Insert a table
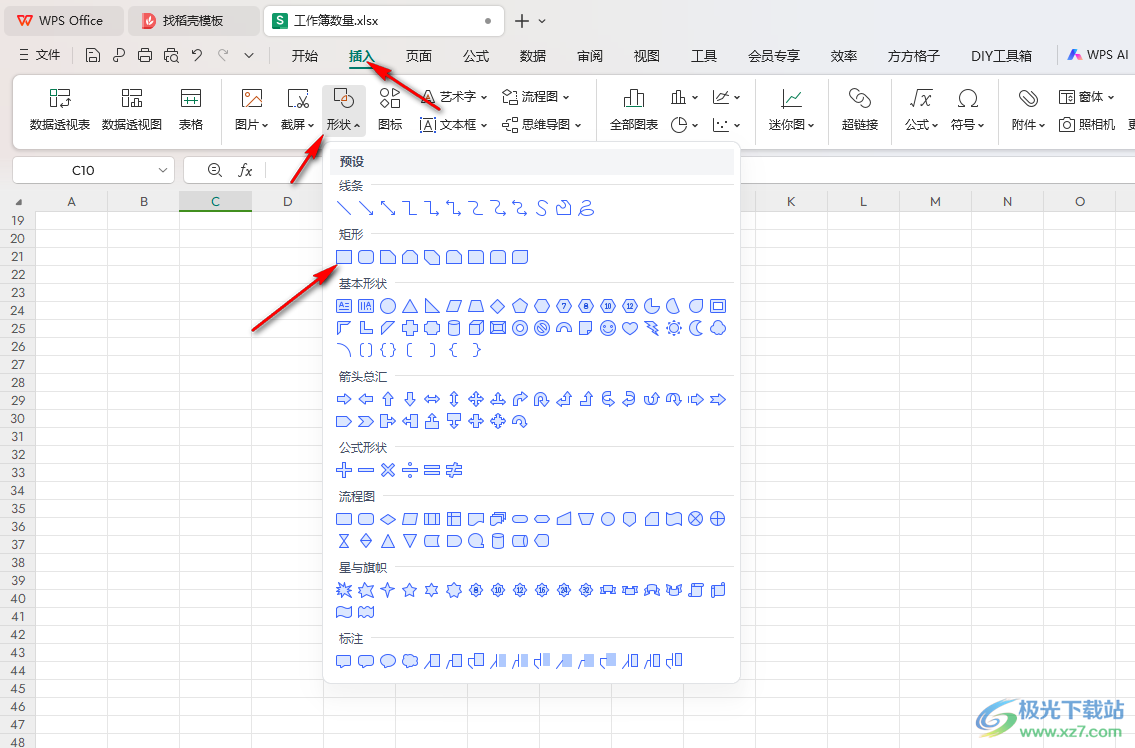This screenshot has width=1135, height=748. (190, 109)
